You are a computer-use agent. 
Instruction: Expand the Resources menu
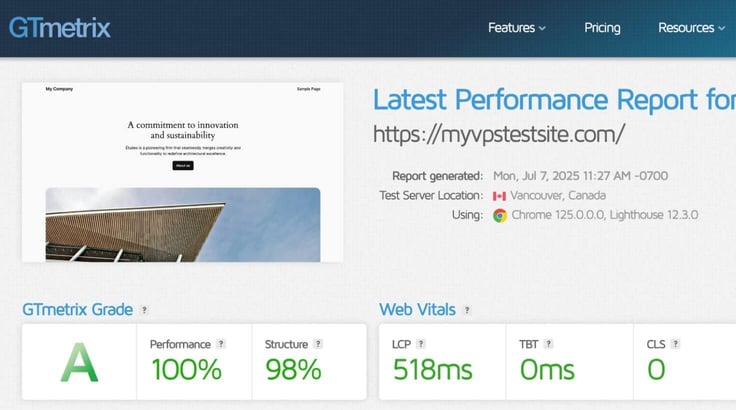[691, 28]
